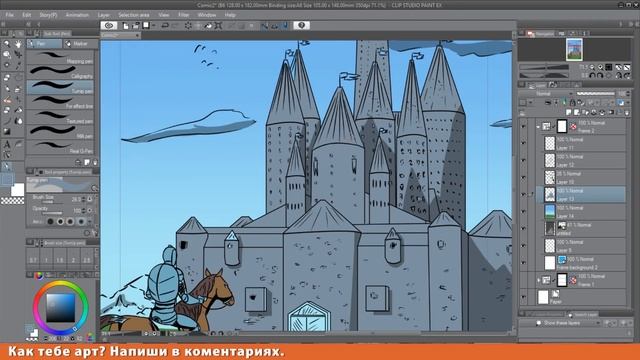Click the Undo arrow in command bar

coord(165,25)
